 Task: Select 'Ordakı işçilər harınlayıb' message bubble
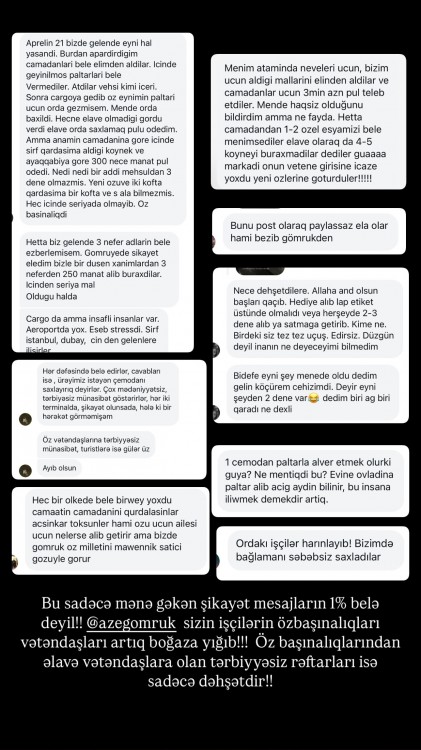(315, 551)
